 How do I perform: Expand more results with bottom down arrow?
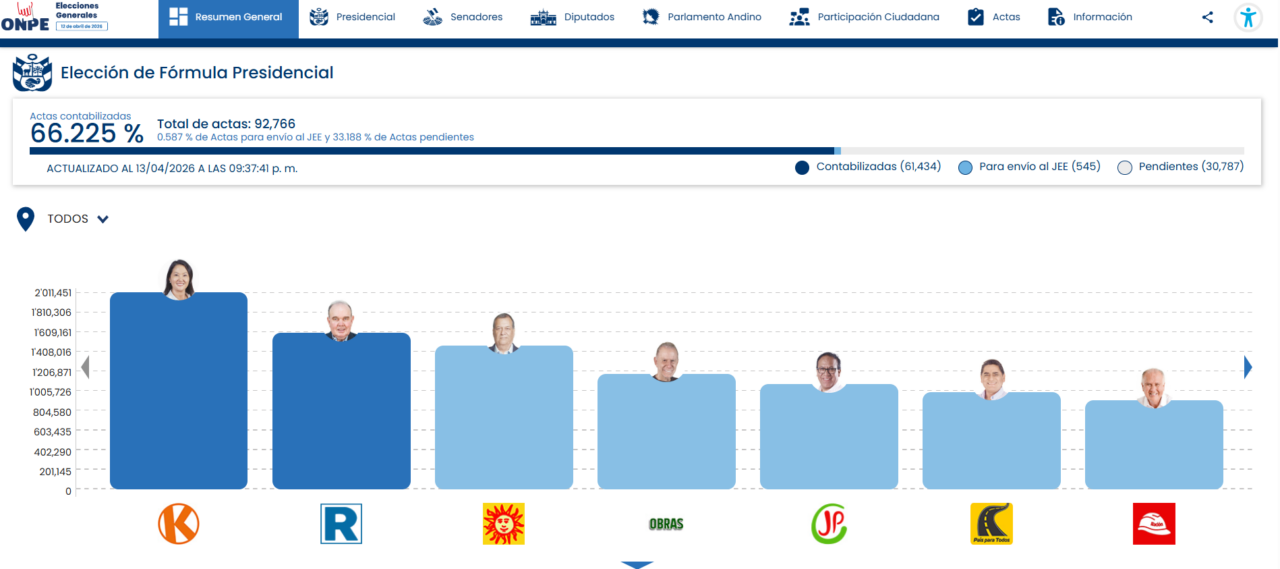pos(637,564)
